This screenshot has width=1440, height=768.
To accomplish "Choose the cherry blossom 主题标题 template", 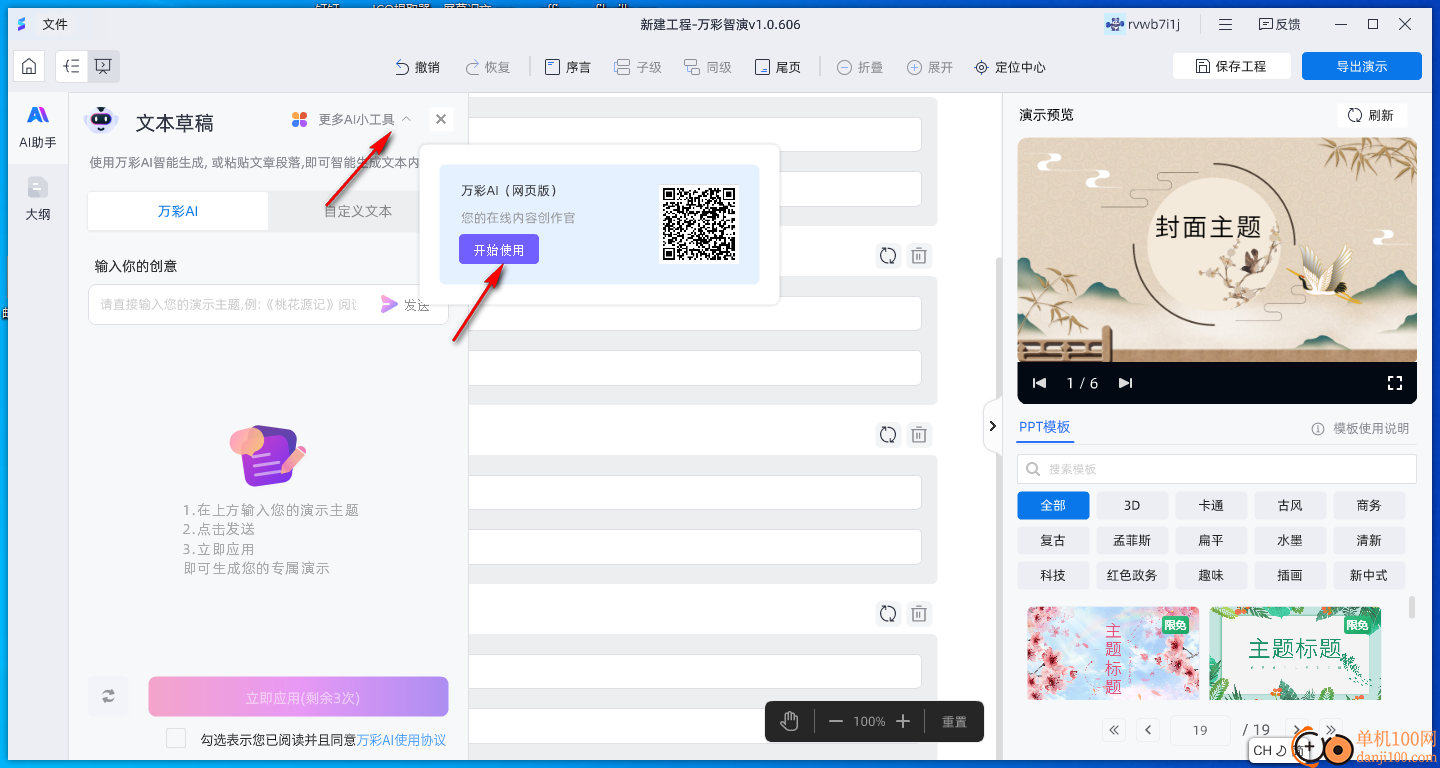I will [x=1113, y=653].
